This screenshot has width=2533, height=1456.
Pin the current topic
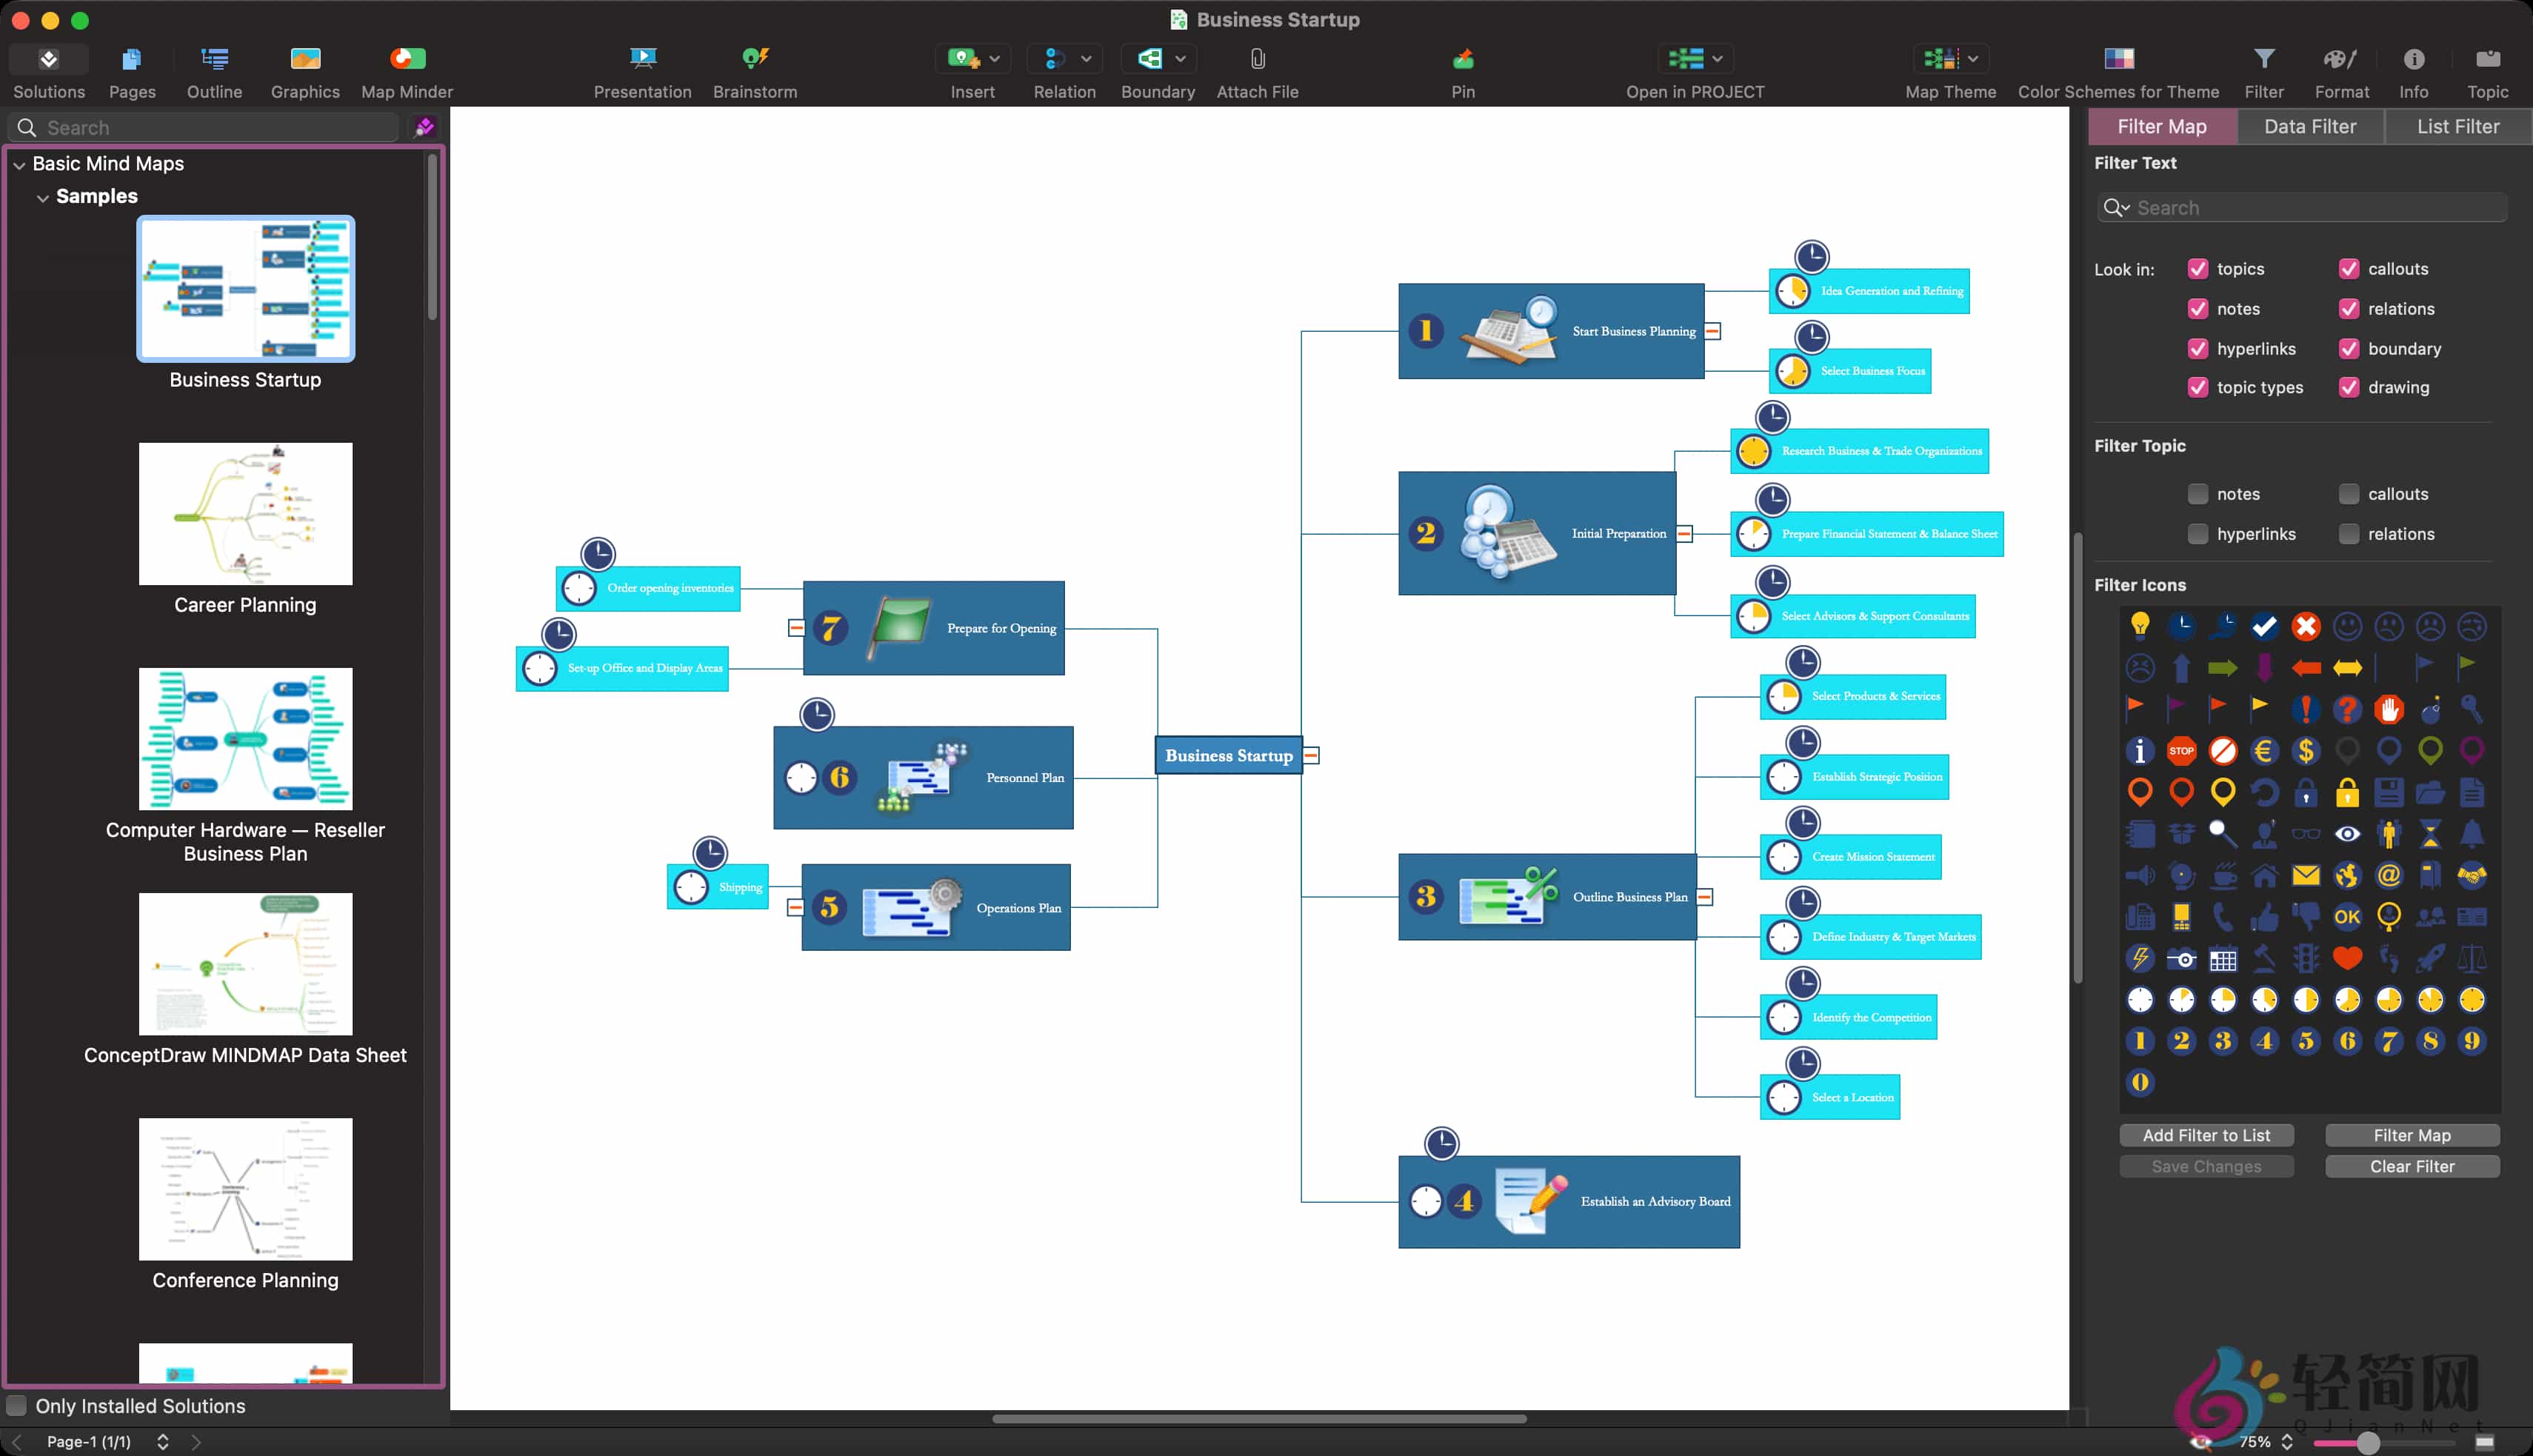1461,70
